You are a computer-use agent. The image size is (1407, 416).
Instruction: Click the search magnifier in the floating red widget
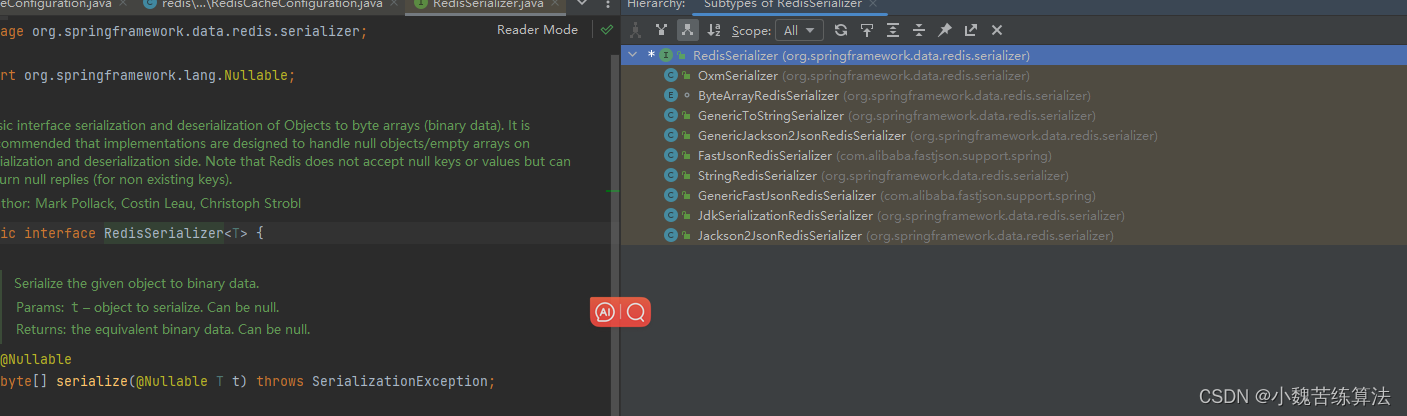636,312
